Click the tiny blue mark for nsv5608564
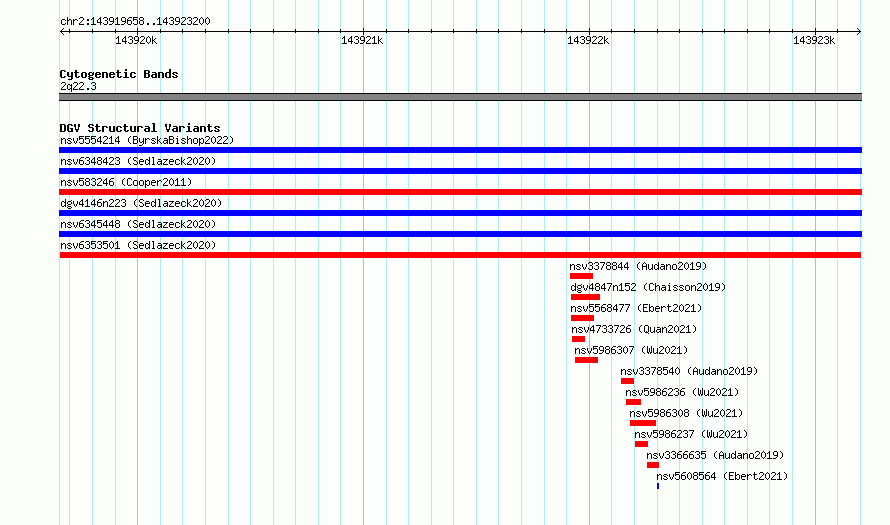The height and width of the screenshot is (525, 890). 658,486
